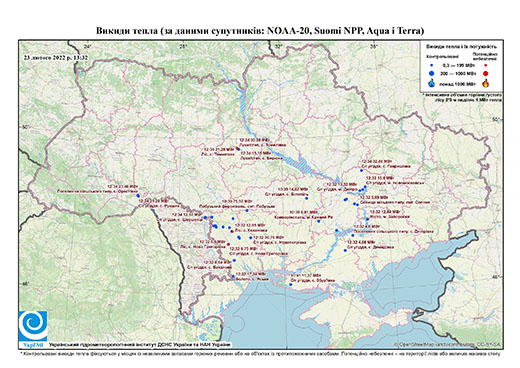
Task: Click the small red dot legend symbol
Action: click(x=485, y=66)
